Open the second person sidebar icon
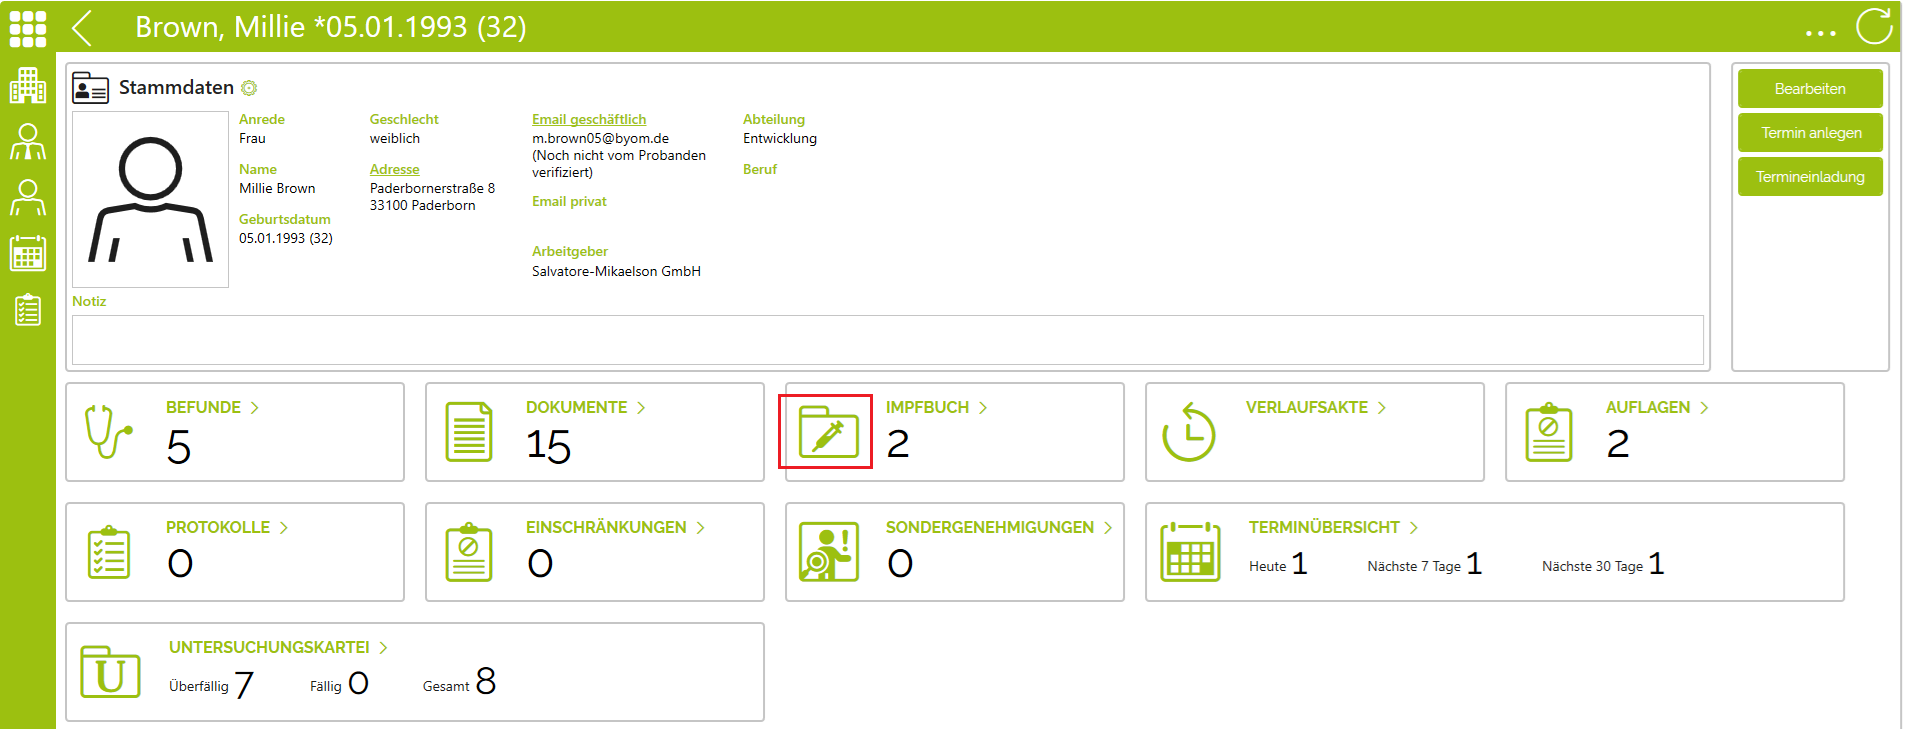 click(x=28, y=198)
